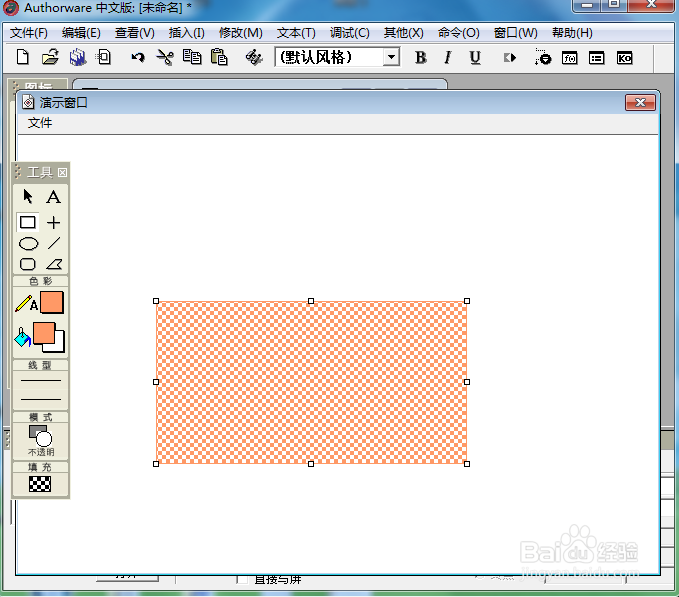Open the Debug (C) menu
The height and width of the screenshot is (597, 679).
pos(349,33)
